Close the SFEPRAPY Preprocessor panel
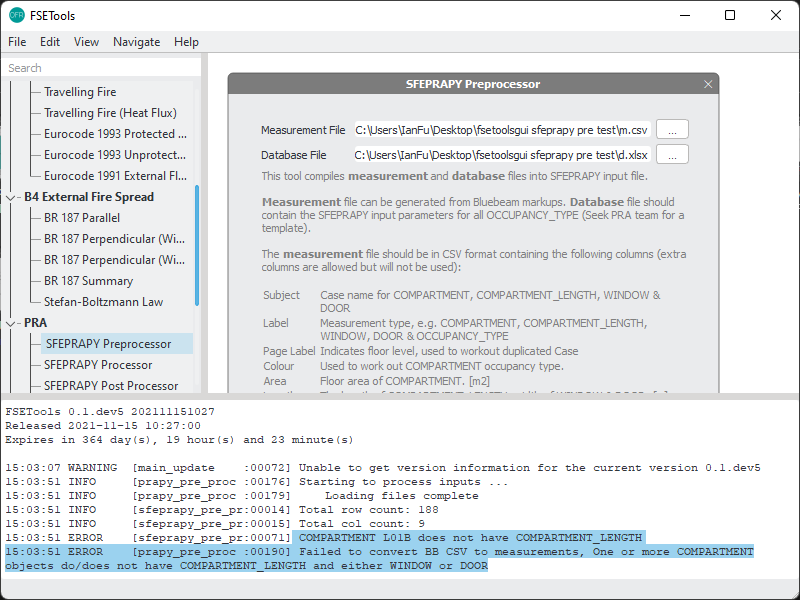This screenshot has width=800, height=600. [x=708, y=84]
